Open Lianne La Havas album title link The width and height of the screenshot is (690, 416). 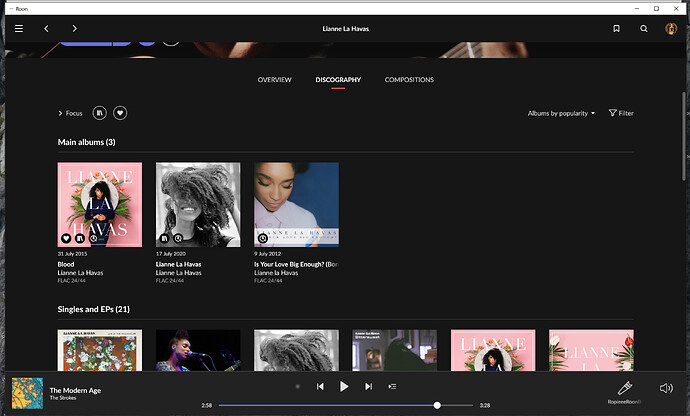179,264
